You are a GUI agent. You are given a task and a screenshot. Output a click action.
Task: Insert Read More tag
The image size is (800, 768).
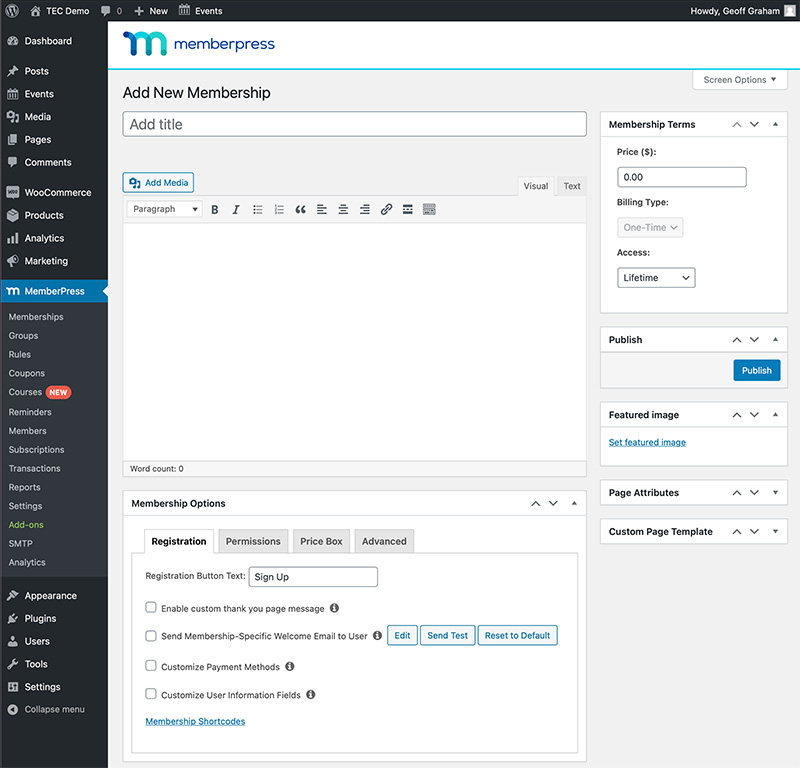(408, 209)
